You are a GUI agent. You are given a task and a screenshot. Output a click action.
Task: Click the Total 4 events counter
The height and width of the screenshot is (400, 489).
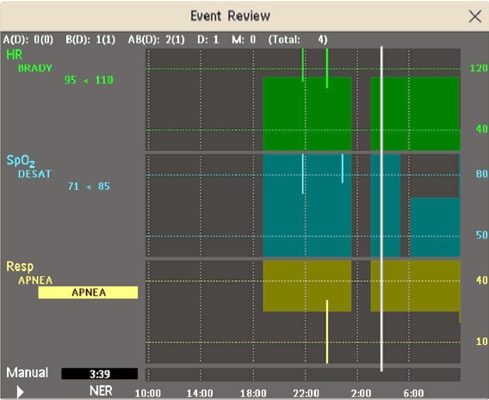coord(298,40)
